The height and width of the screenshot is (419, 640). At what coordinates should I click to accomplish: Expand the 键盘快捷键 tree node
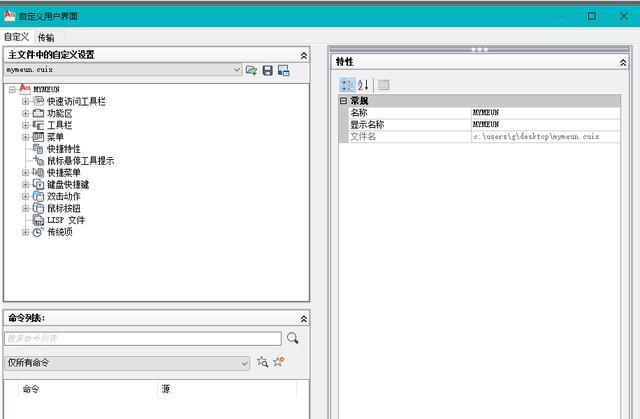tap(25, 184)
